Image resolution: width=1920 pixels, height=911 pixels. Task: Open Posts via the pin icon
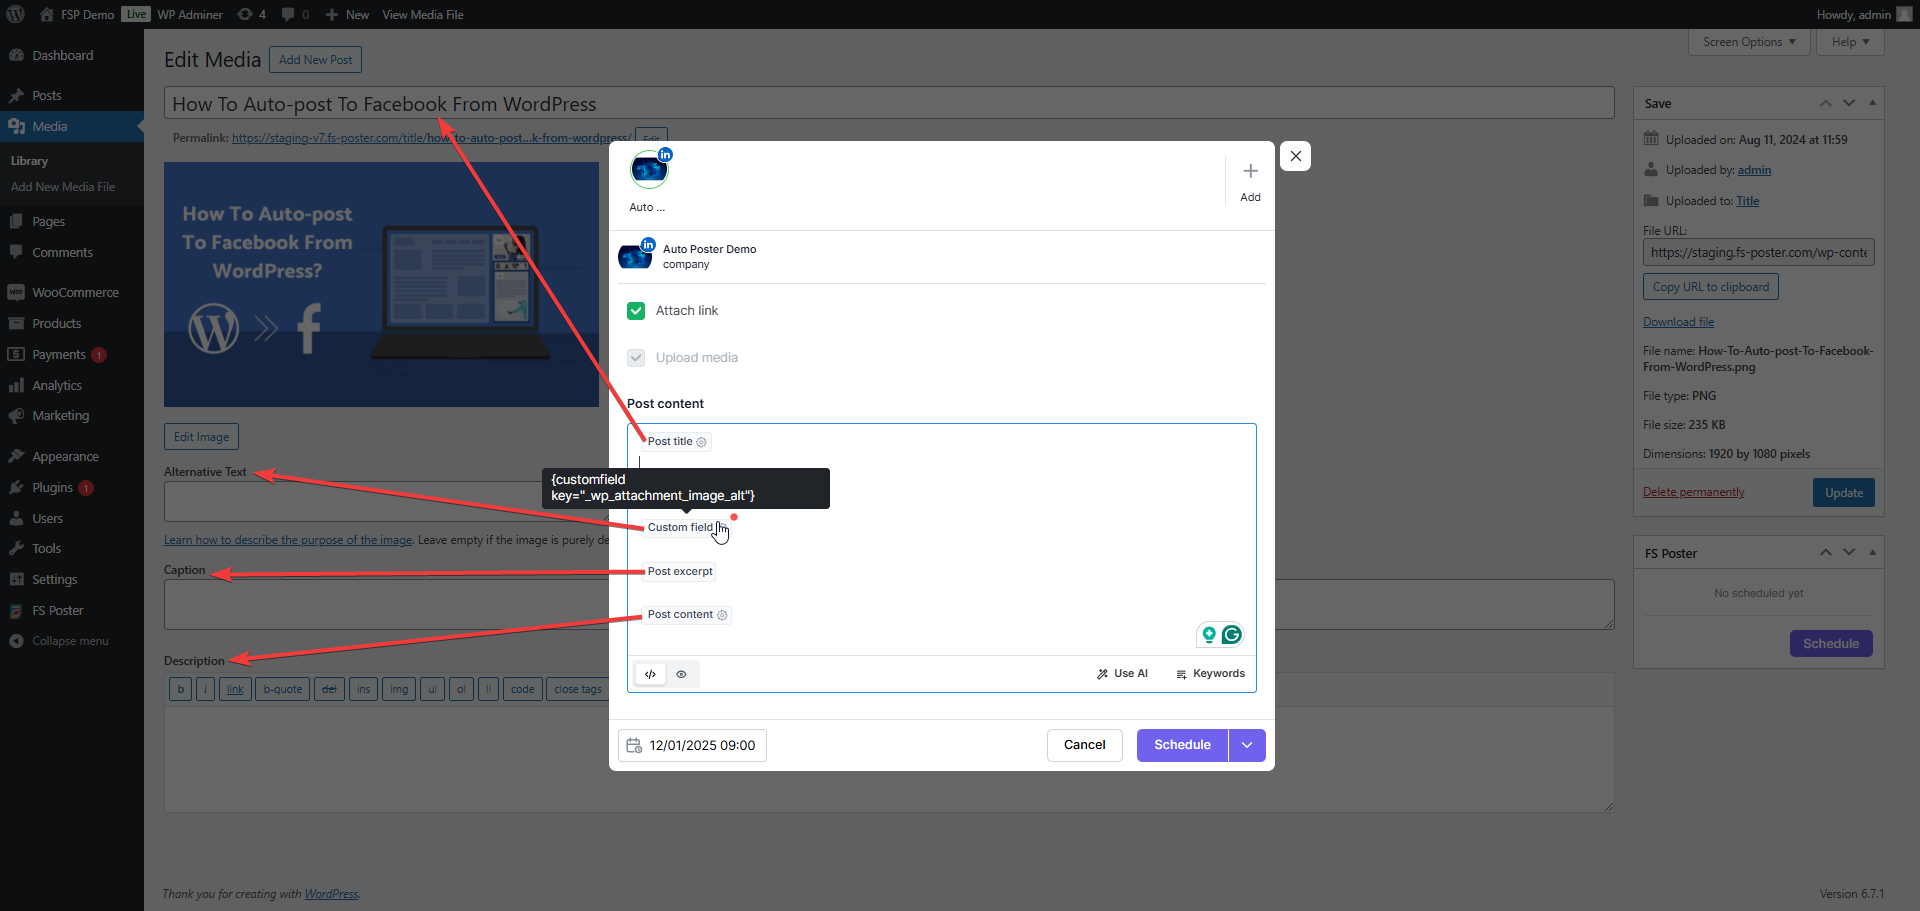click(x=16, y=96)
